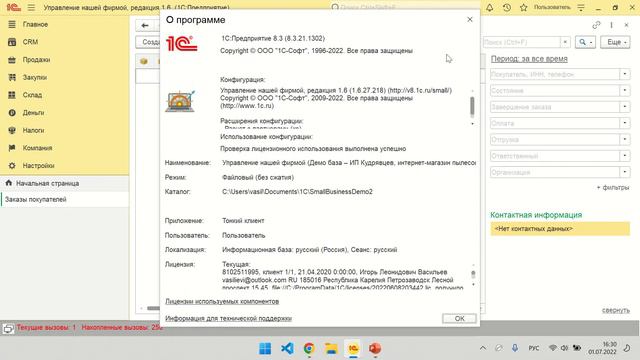This screenshot has width=640, height=360.
Task: Open service settings lines icon in title bar
Action: pyautogui.click(x=581, y=7)
